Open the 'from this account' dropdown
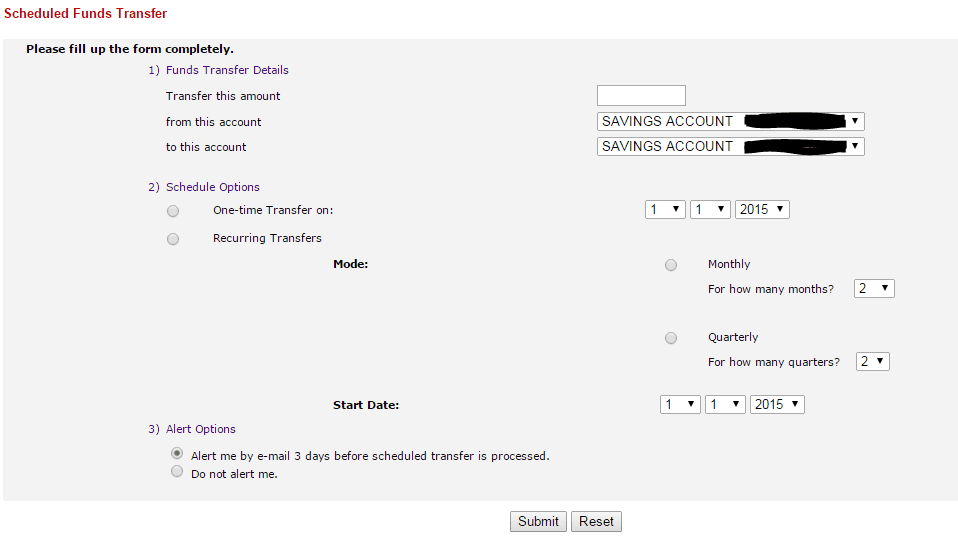Viewport: 958px width, 539px height. coord(730,122)
